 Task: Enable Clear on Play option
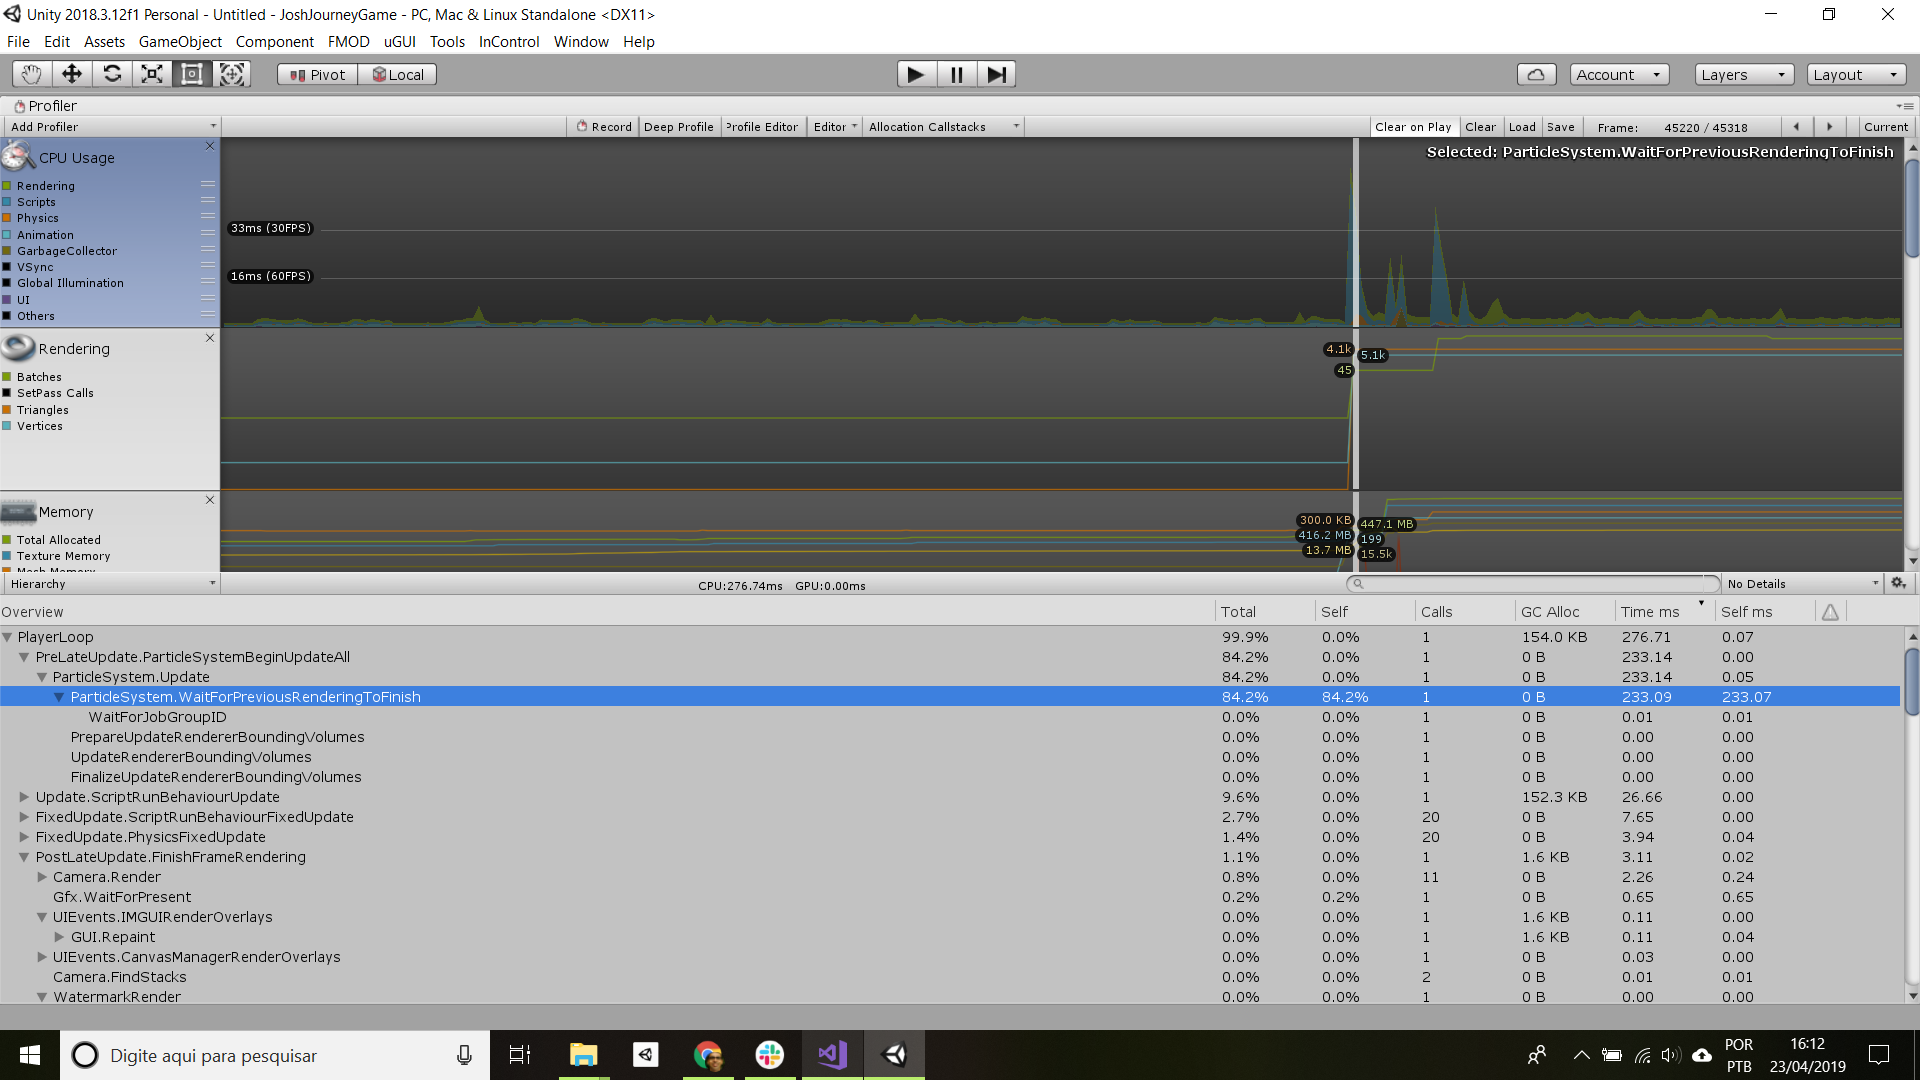1413,126
